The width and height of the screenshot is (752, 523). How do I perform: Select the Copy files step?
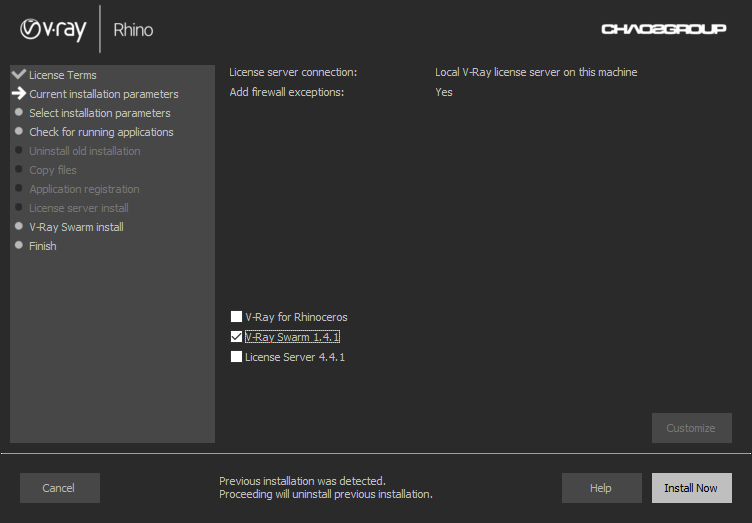pyautogui.click(x=53, y=170)
